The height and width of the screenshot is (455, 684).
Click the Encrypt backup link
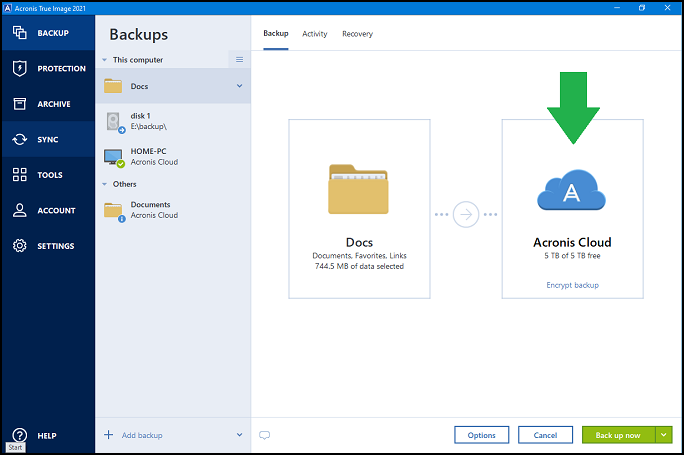(x=572, y=286)
